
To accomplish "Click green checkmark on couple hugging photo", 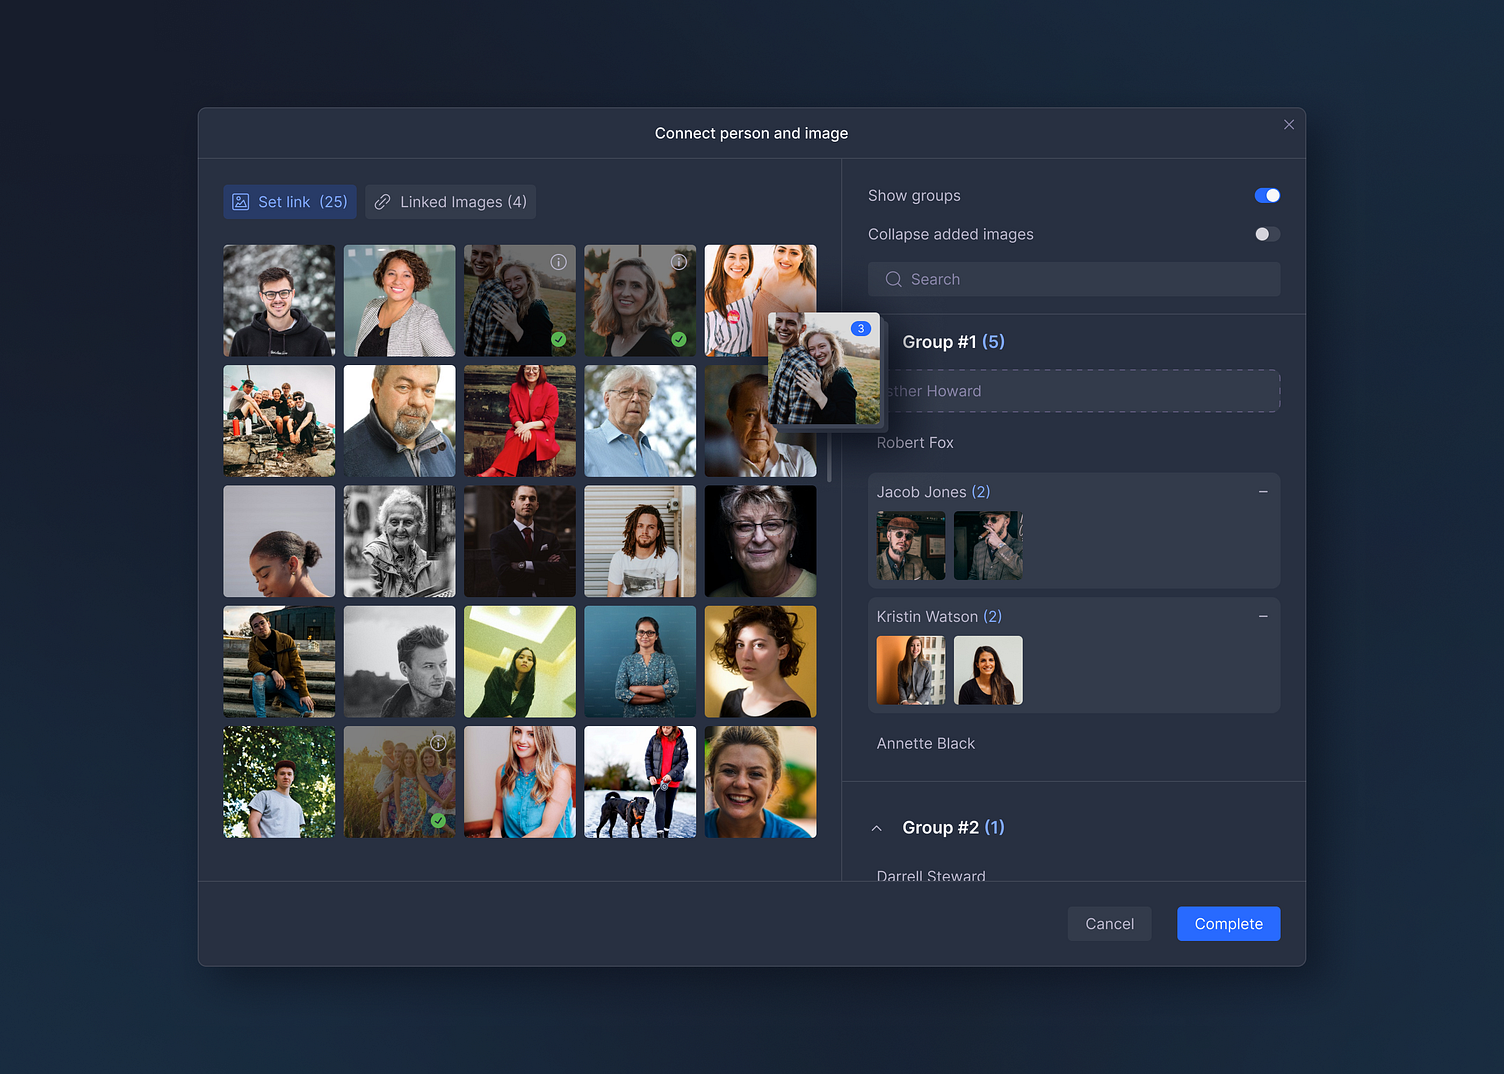I will coord(559,340).
